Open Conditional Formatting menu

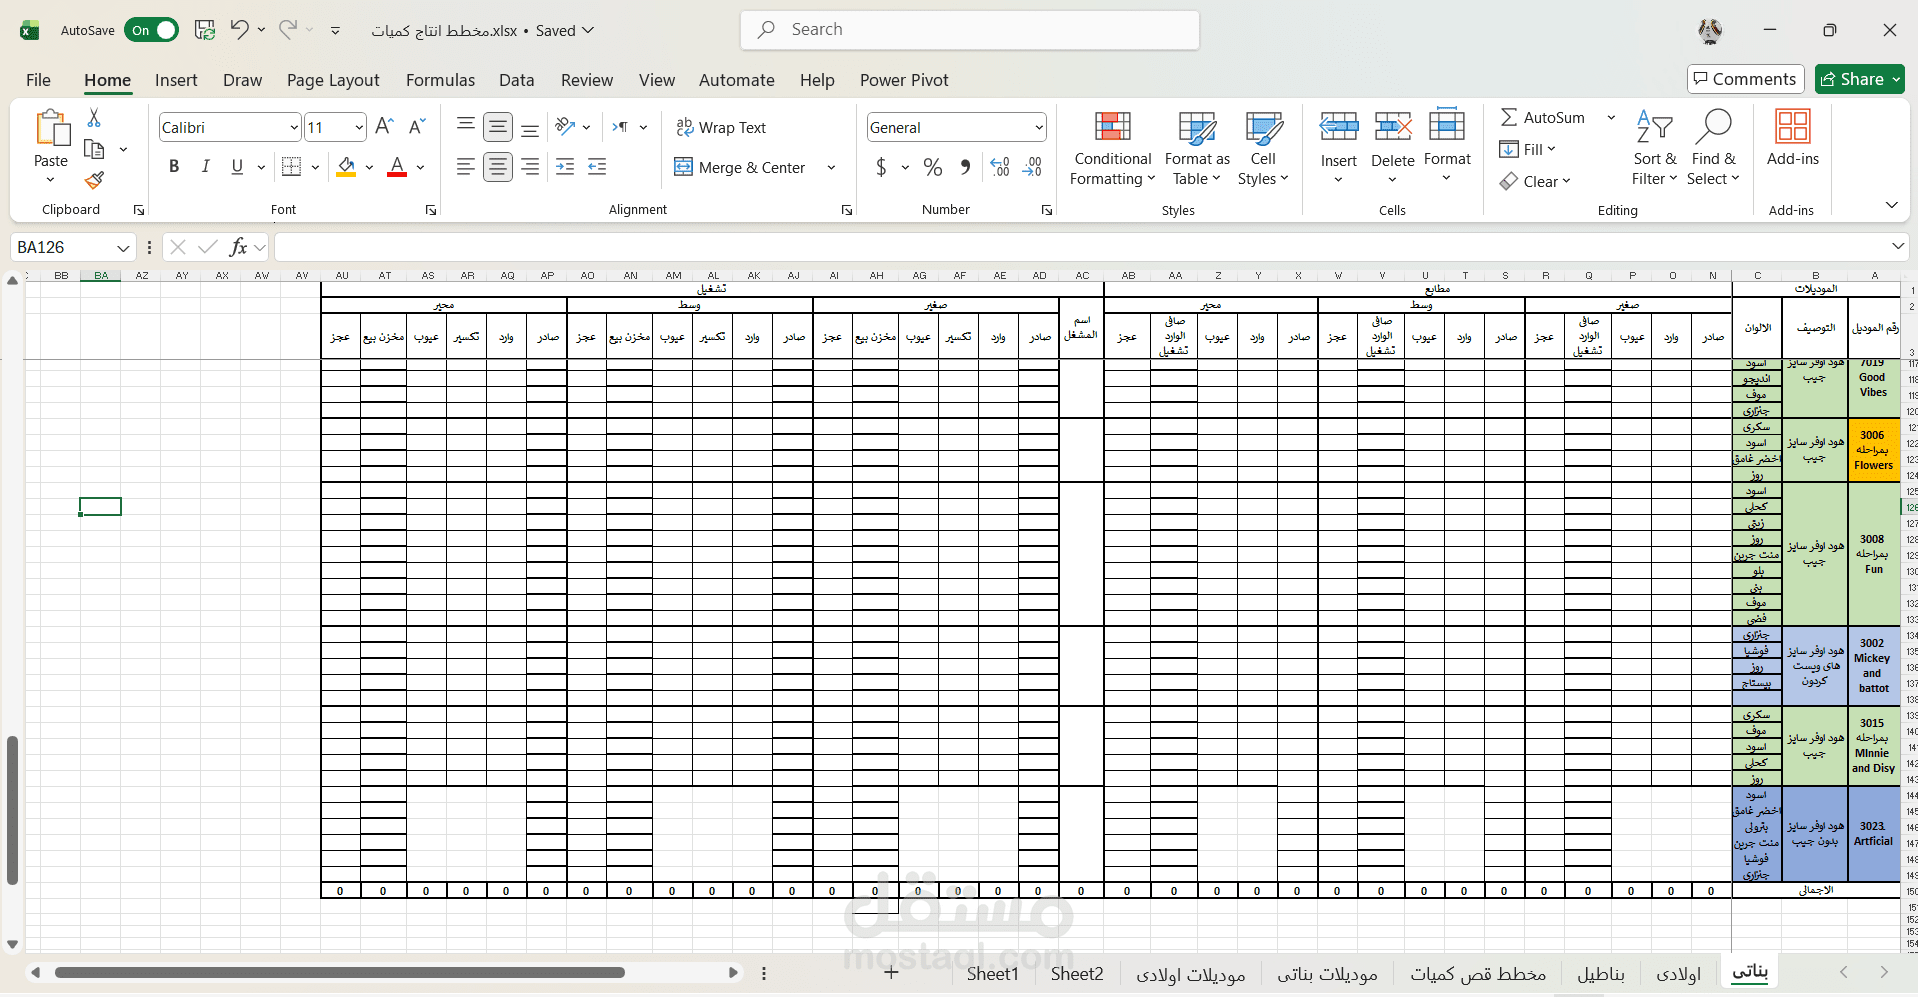coord(1112,148)
